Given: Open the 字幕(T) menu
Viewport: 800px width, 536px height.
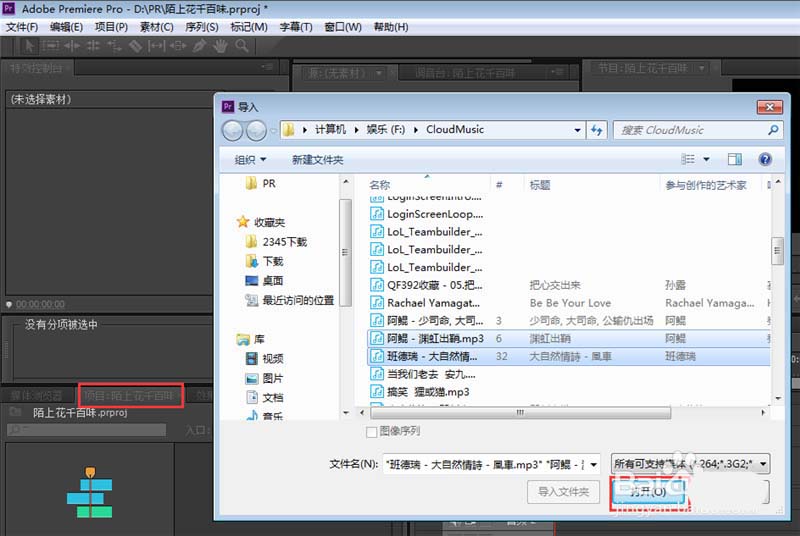Looking at the screenshot, I should 296,27.
